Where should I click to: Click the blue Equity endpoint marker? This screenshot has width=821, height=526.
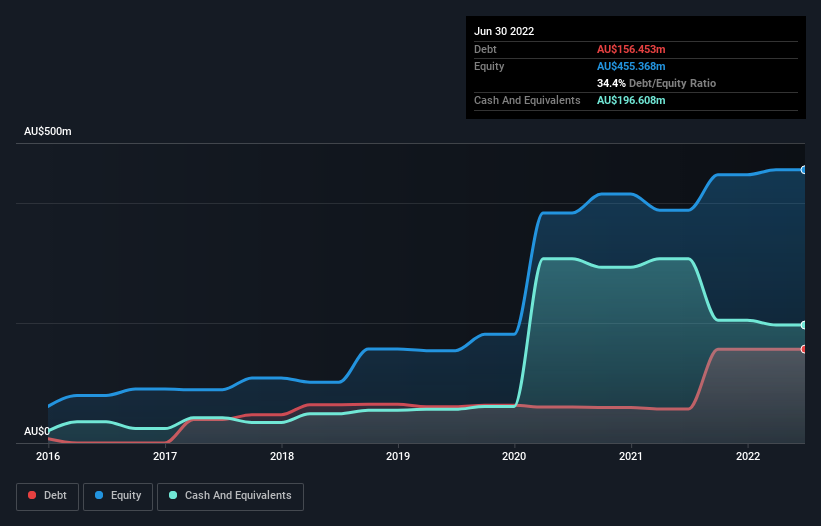(x=804, y=170)
